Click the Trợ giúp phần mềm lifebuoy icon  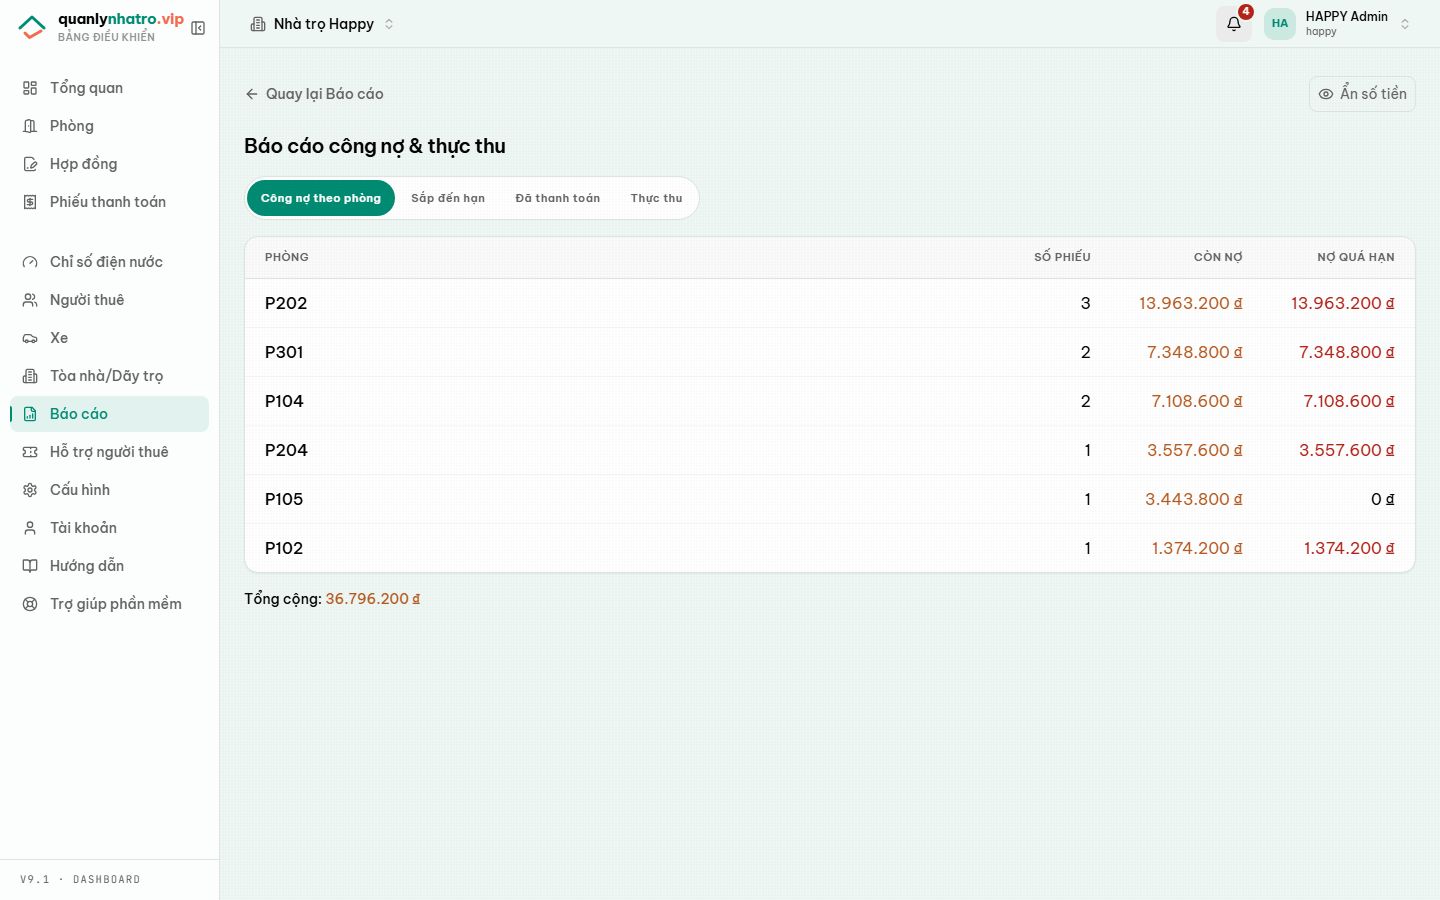click(x=30, y=604)
